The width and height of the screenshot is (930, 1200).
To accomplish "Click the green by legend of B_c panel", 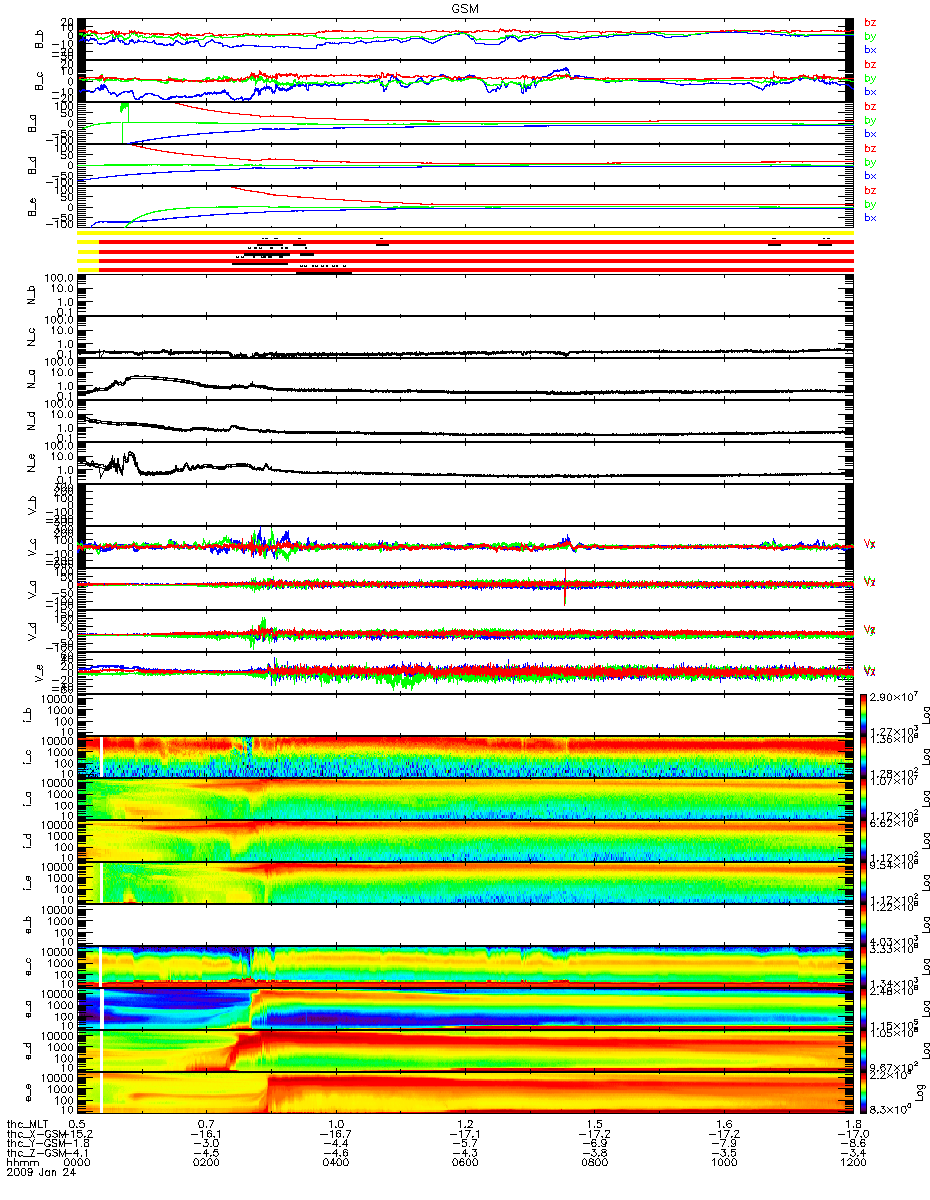I will (870, 78).
